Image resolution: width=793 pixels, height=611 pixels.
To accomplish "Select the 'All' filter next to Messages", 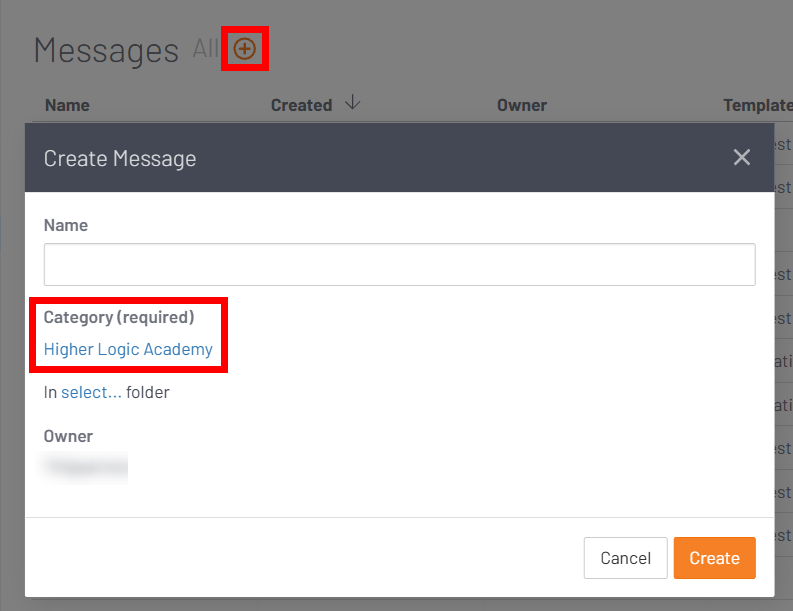I will click(x=206, y=48).
